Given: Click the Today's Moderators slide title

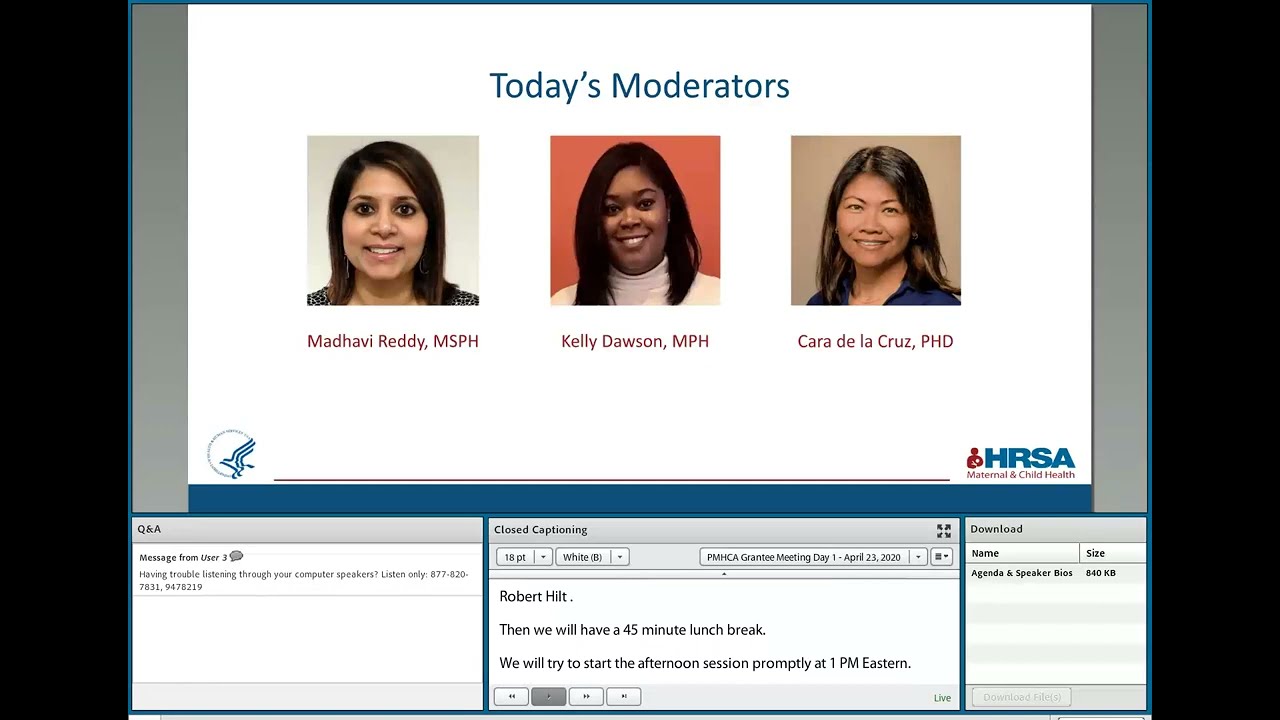Looking at the screenshot, I should pos(639,86).
